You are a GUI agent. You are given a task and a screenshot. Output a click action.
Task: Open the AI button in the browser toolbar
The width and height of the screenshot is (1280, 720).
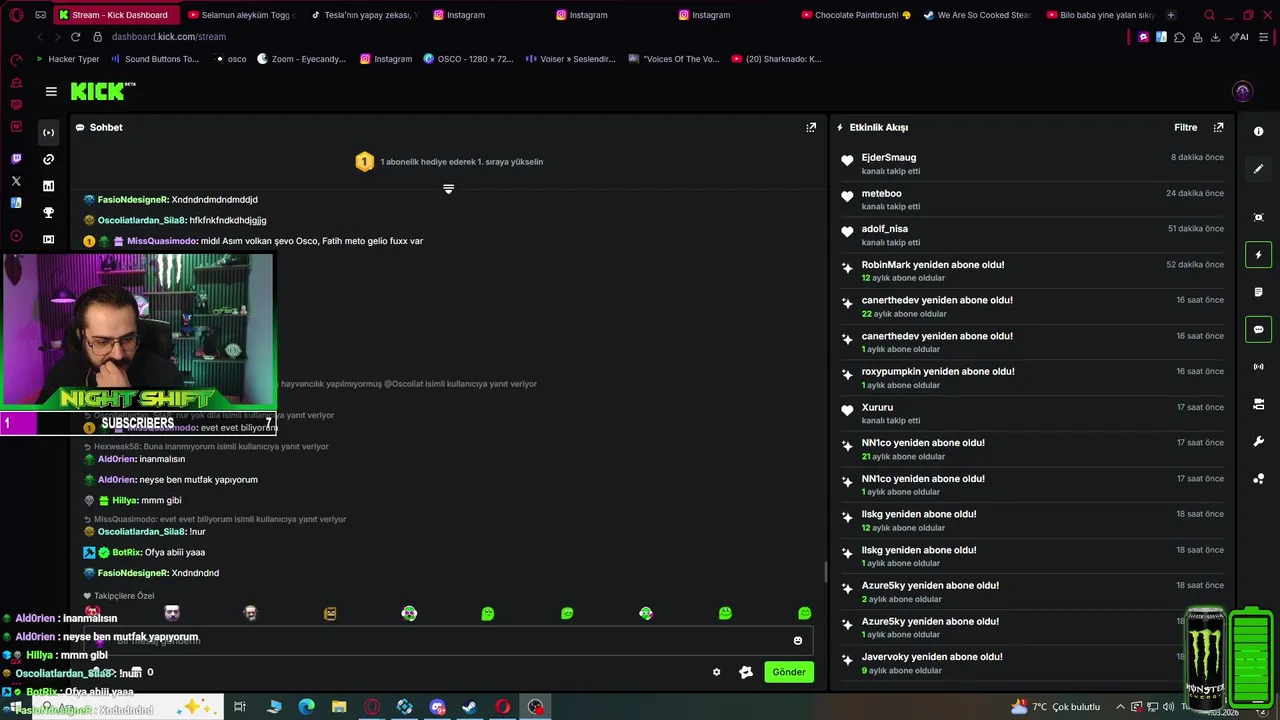(1239, 37)
